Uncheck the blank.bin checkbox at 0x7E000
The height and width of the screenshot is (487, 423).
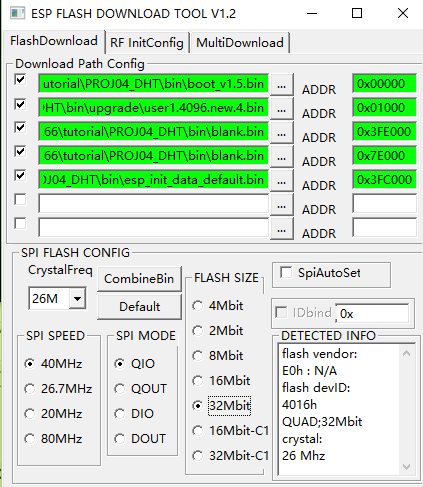[20, 151]
